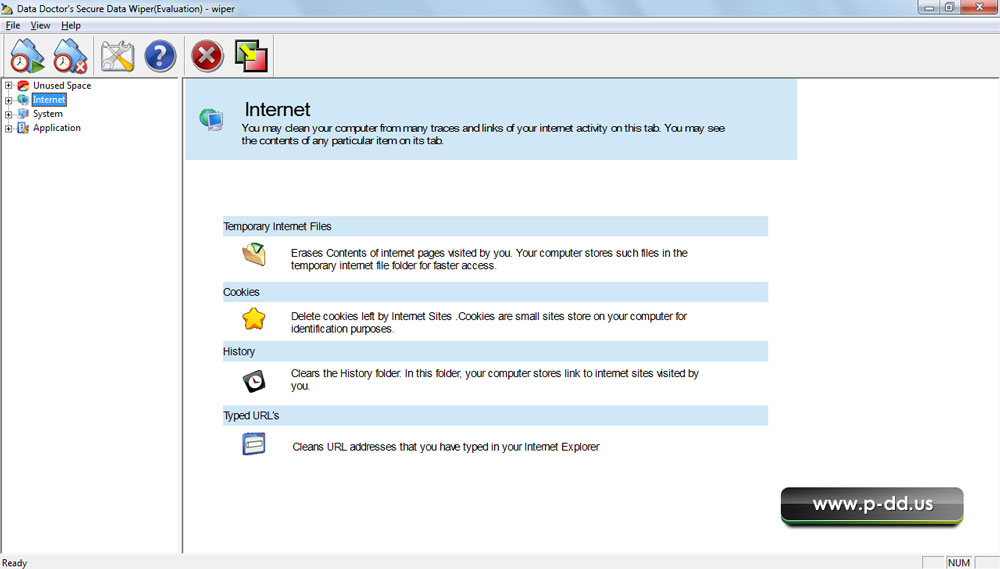
Task: Expand the System tree node
Action: click(8, 114)
